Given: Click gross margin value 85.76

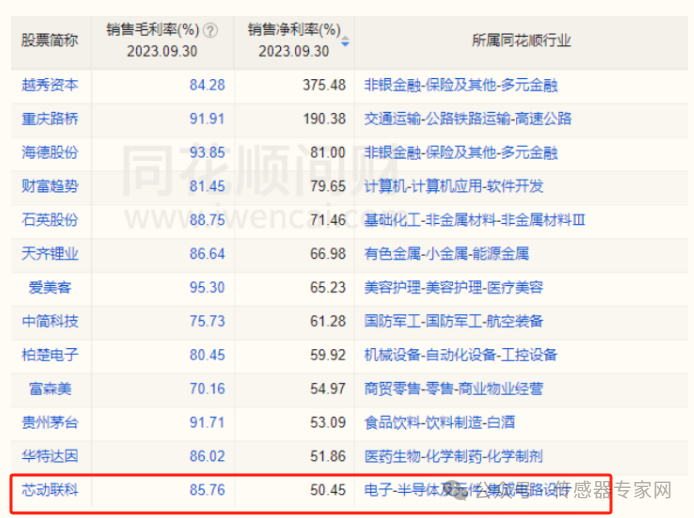Looking at the screenshot, I should (x=207, y=490).
